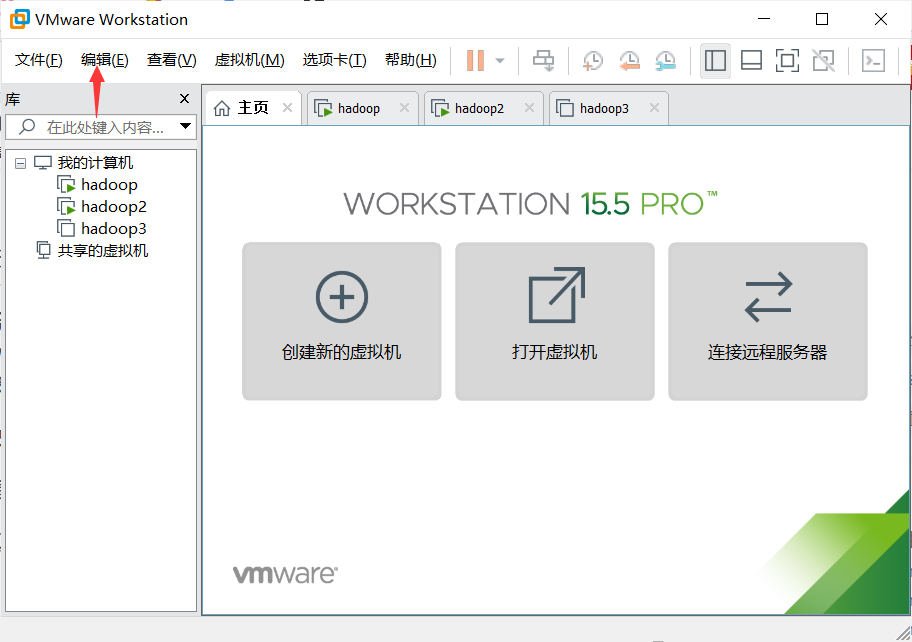Image resolution: width=912 pixels, height=642 pixels.
Task: Collapse the 我的计算机 tree node
Action: (x=20, y=163)
